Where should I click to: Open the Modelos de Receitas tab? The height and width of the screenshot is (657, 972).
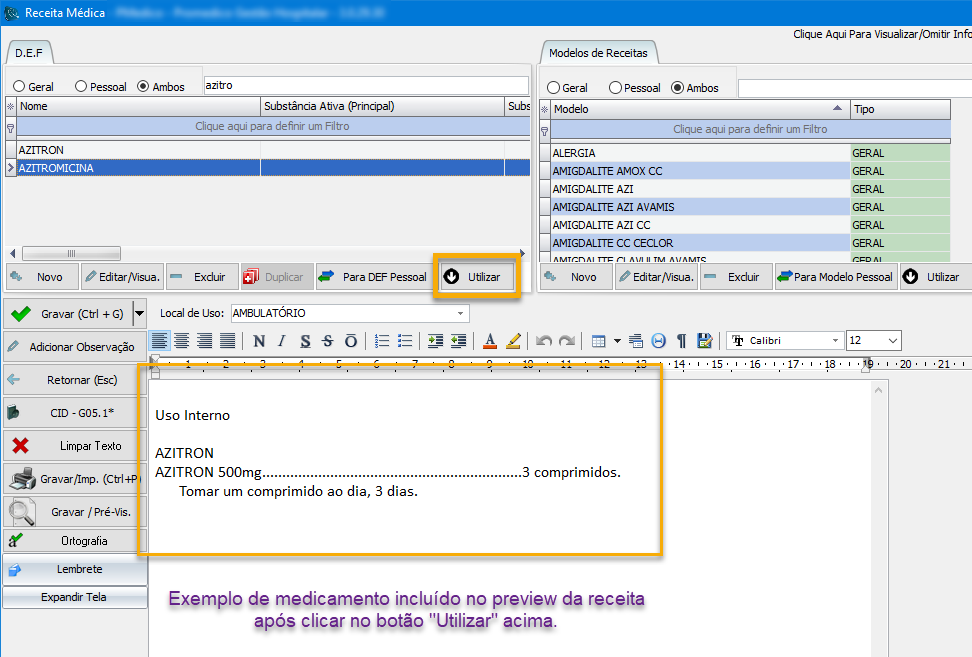click(599, 53)
